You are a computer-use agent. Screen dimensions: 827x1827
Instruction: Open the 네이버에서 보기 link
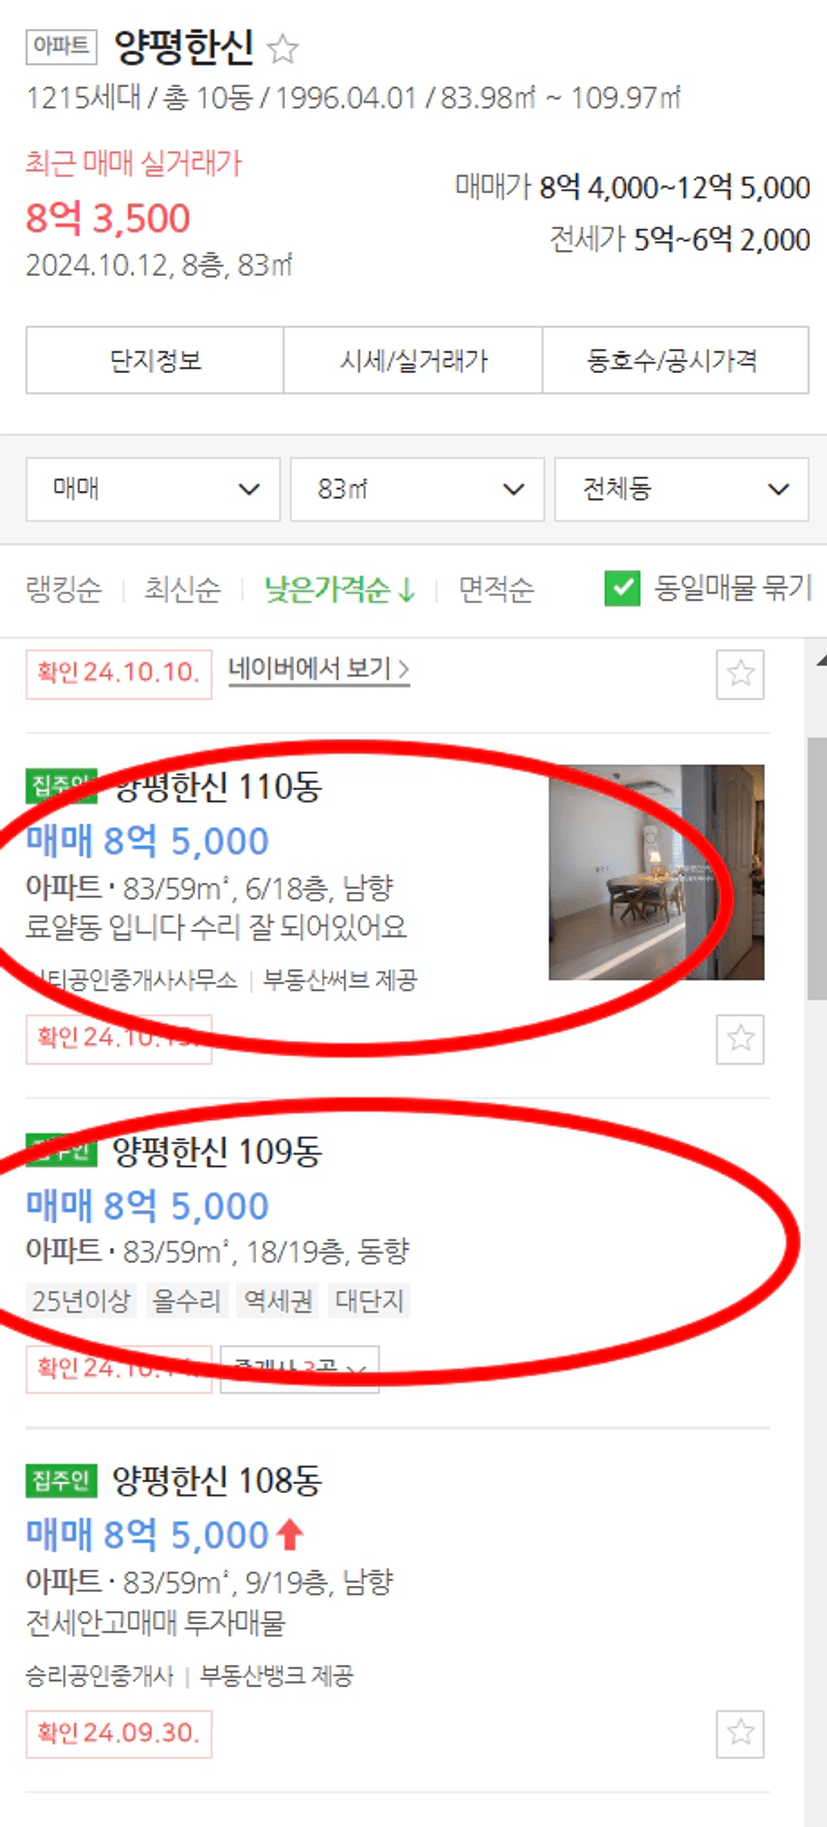[319, 668]
